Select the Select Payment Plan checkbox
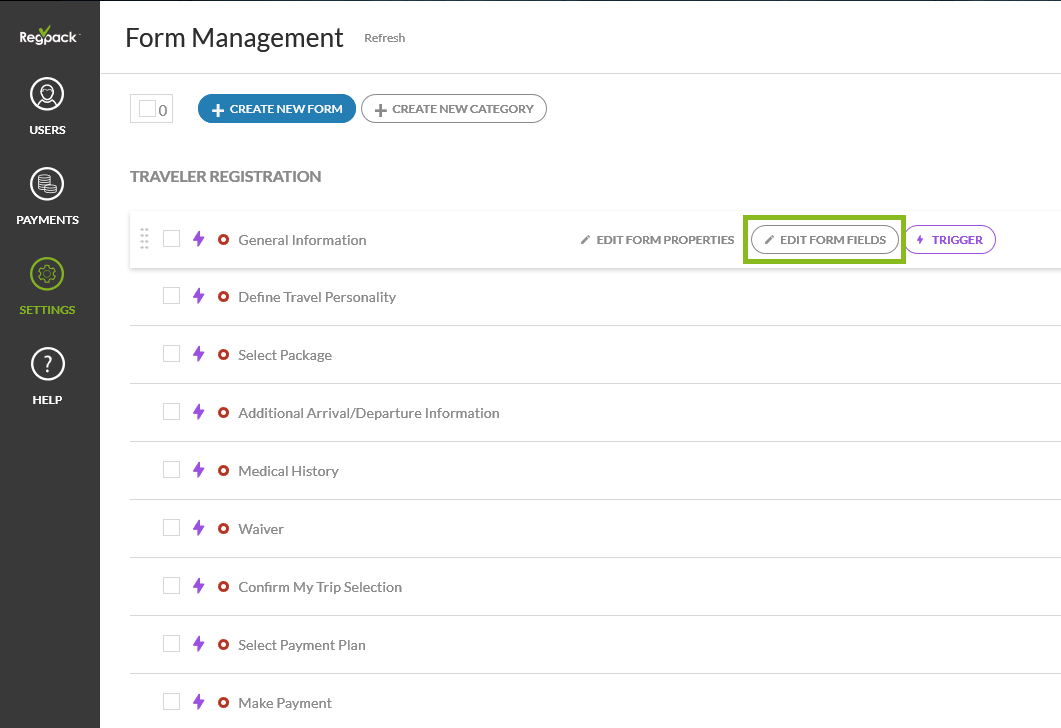This screenshot has height=728, width=1061. coord(171,644)
